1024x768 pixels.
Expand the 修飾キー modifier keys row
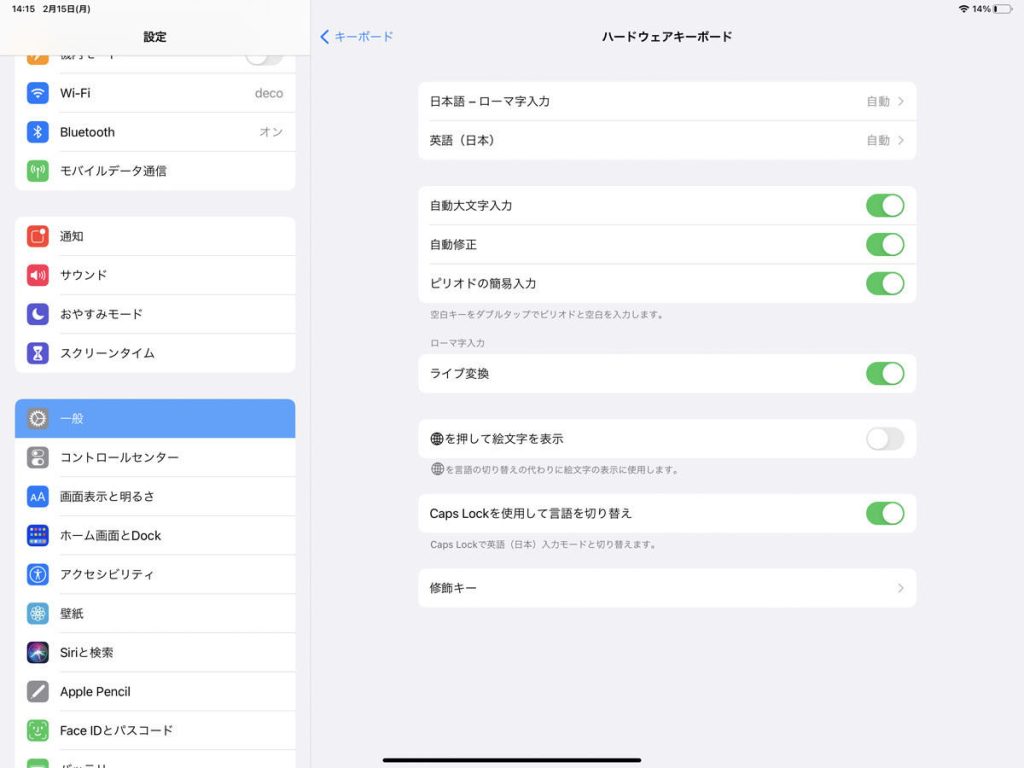pos(666,588)
